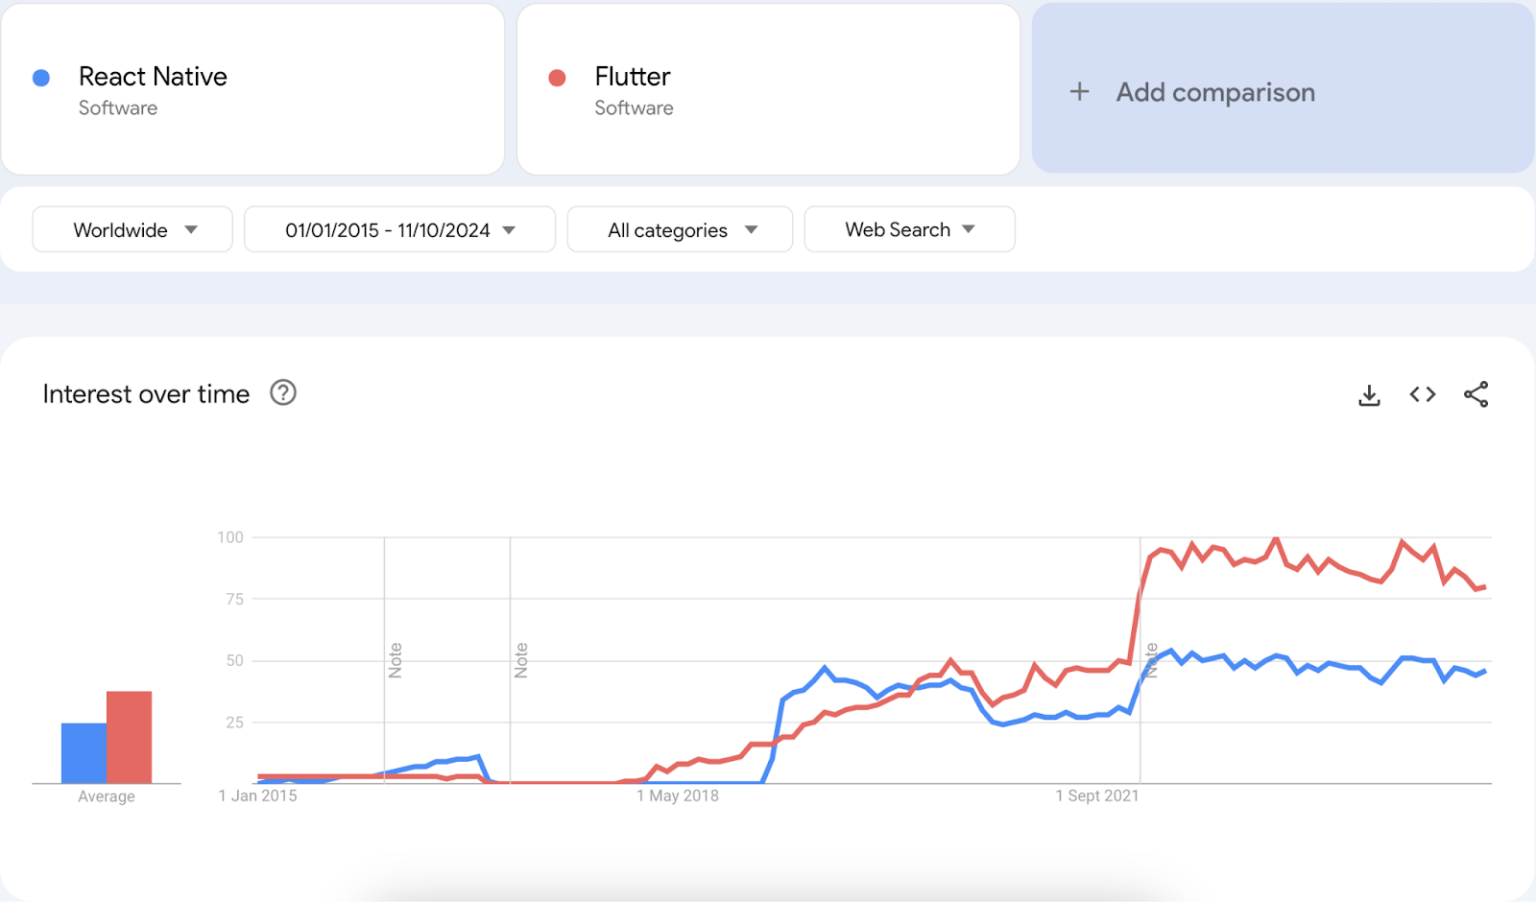Viewport: 1536px width, 902px height.
Task: Download the Interest over time chart data
Action: pos(1368,394)
